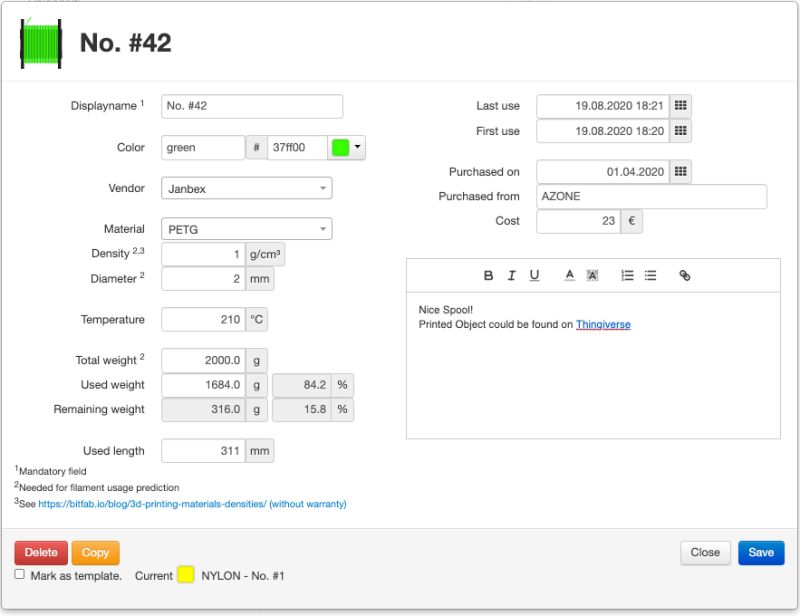Click the 'Nice Spool!' note text

coord(445,310)
